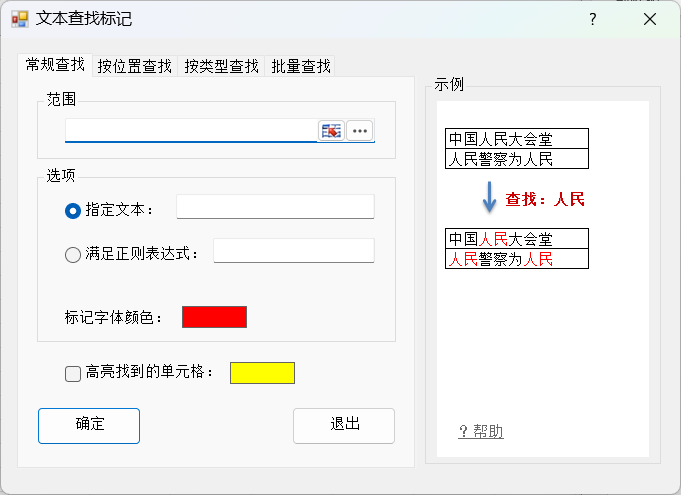Screen dimensions: 681x495
Task: Select the 指定文本 radio button
Action: pos(73,210)
